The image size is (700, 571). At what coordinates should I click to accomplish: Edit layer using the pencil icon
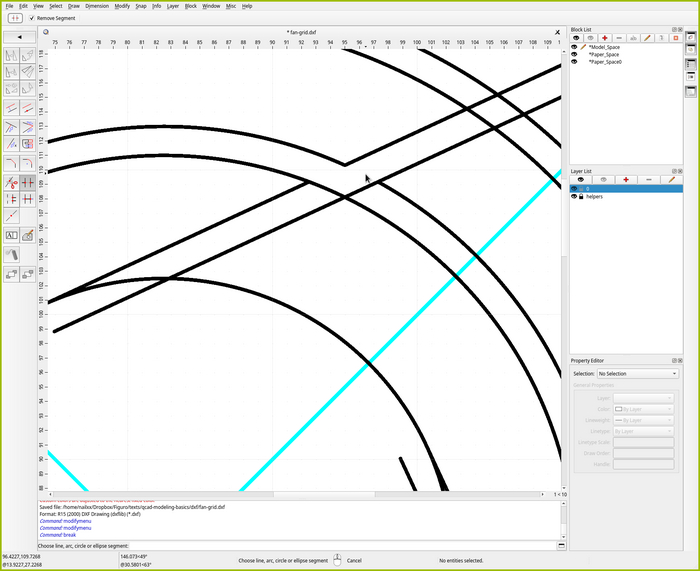click(x=671, y=179)
